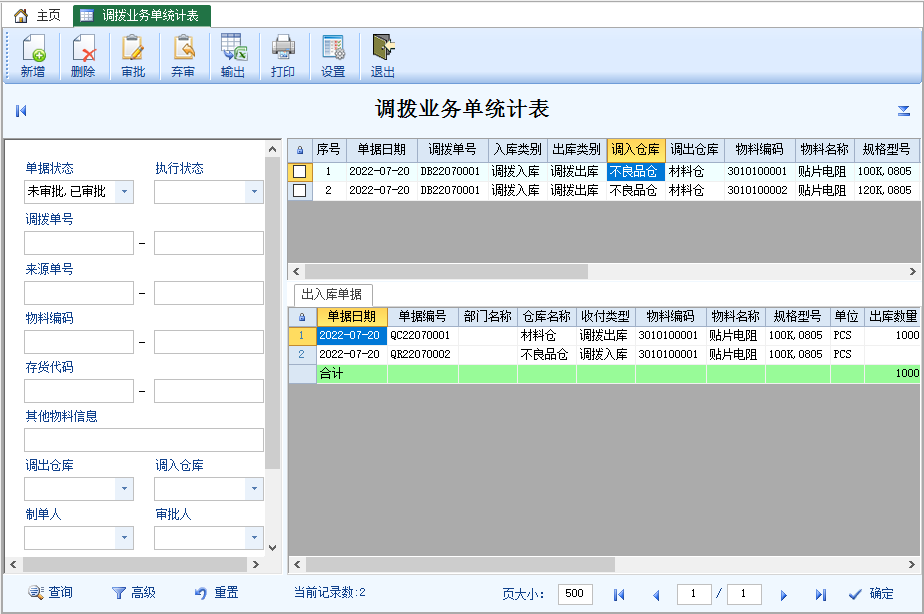The image size is (924, 614).
Task: Click the 输出 (Export) toolbar icon
Action: pos(233,56)
